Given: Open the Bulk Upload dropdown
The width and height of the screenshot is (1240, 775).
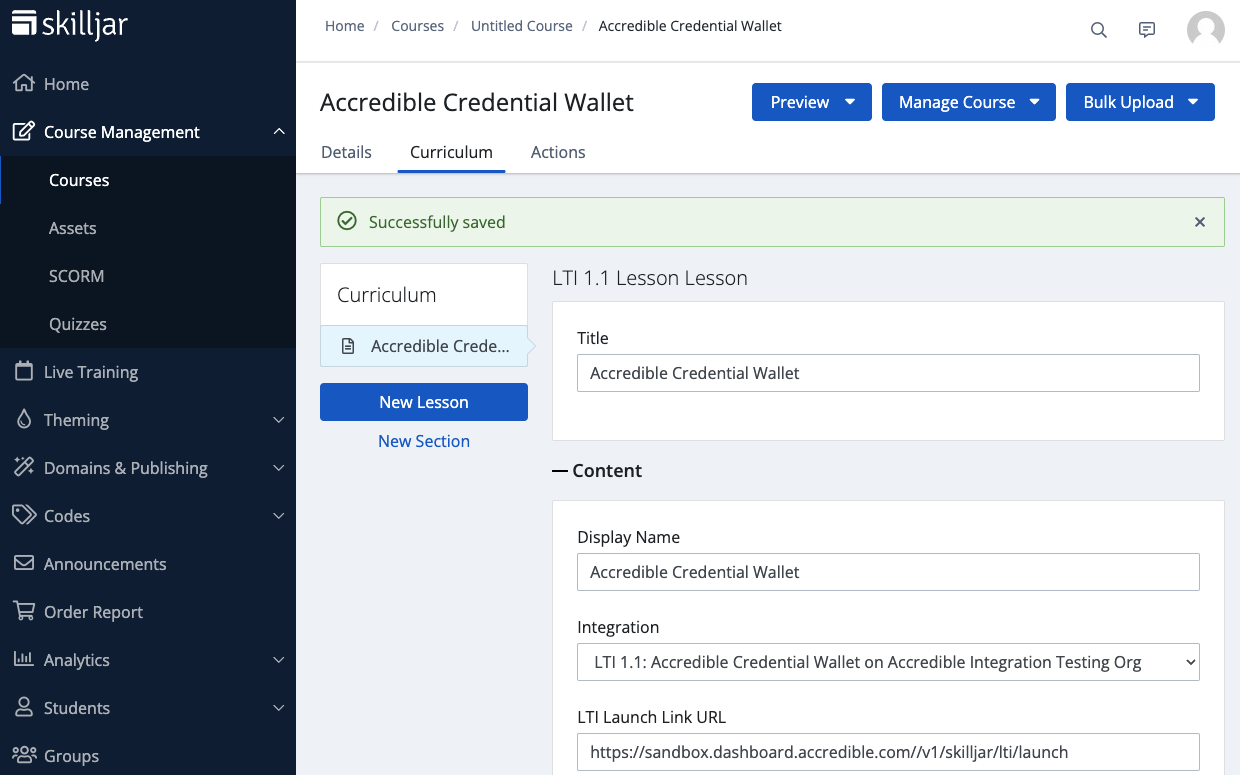Looking at the screenshot, I should (1140, 102).
